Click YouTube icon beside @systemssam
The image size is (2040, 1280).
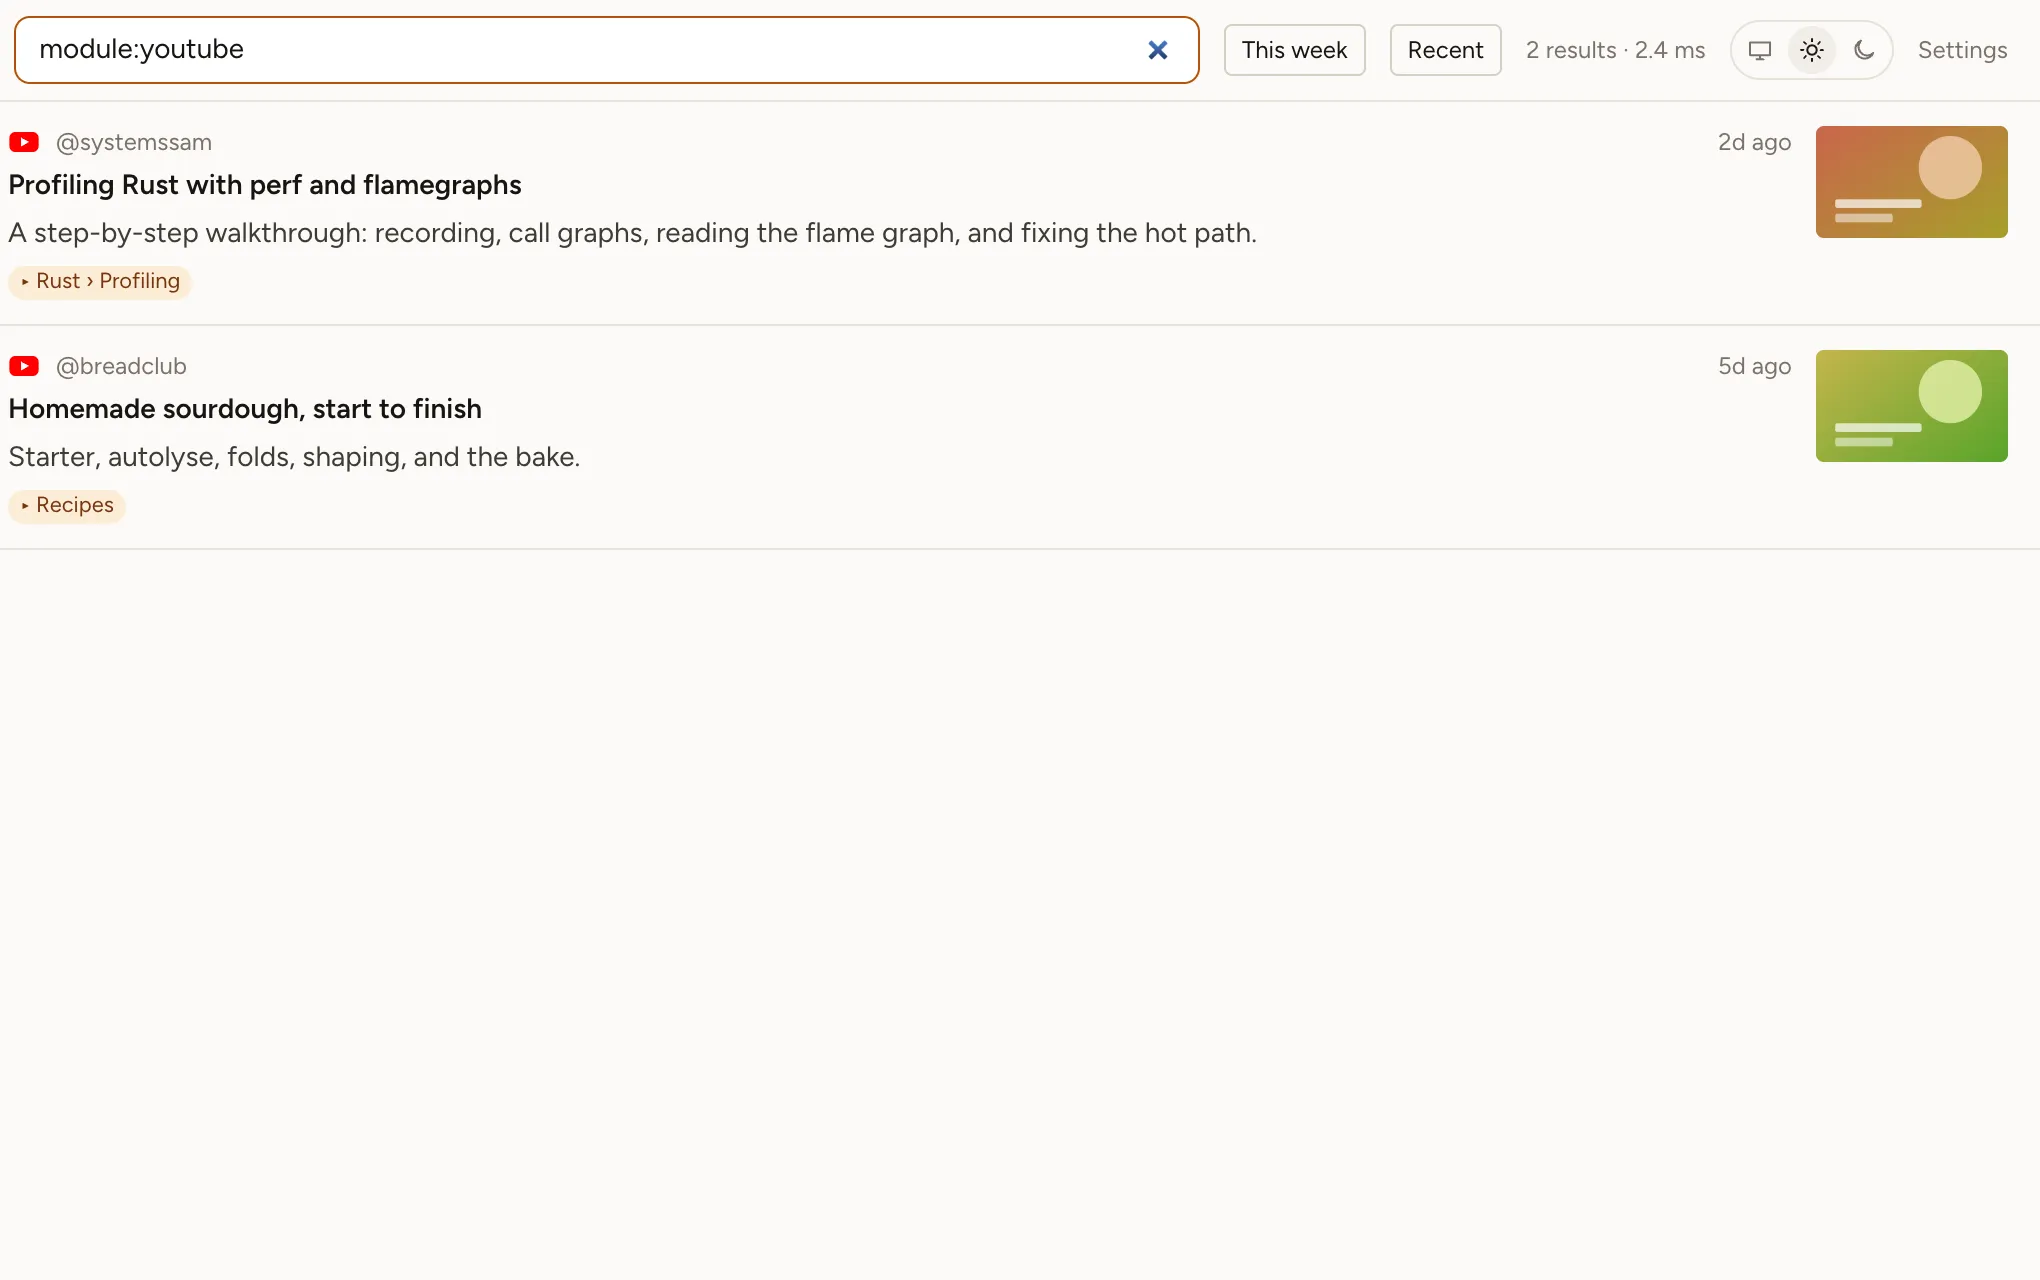coord(24,142)
